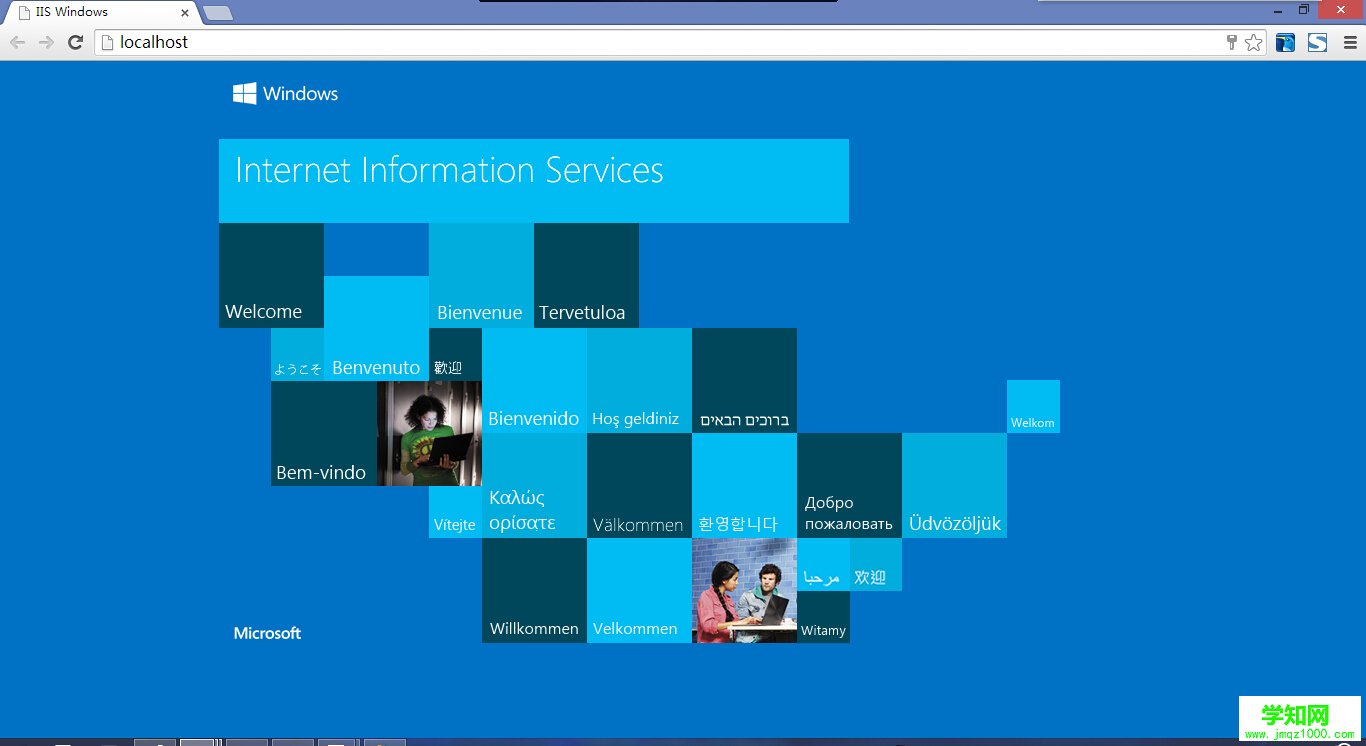1366x746 pixels.
Task: Click the Üdvözöljük tile
Action: point(954,485)
